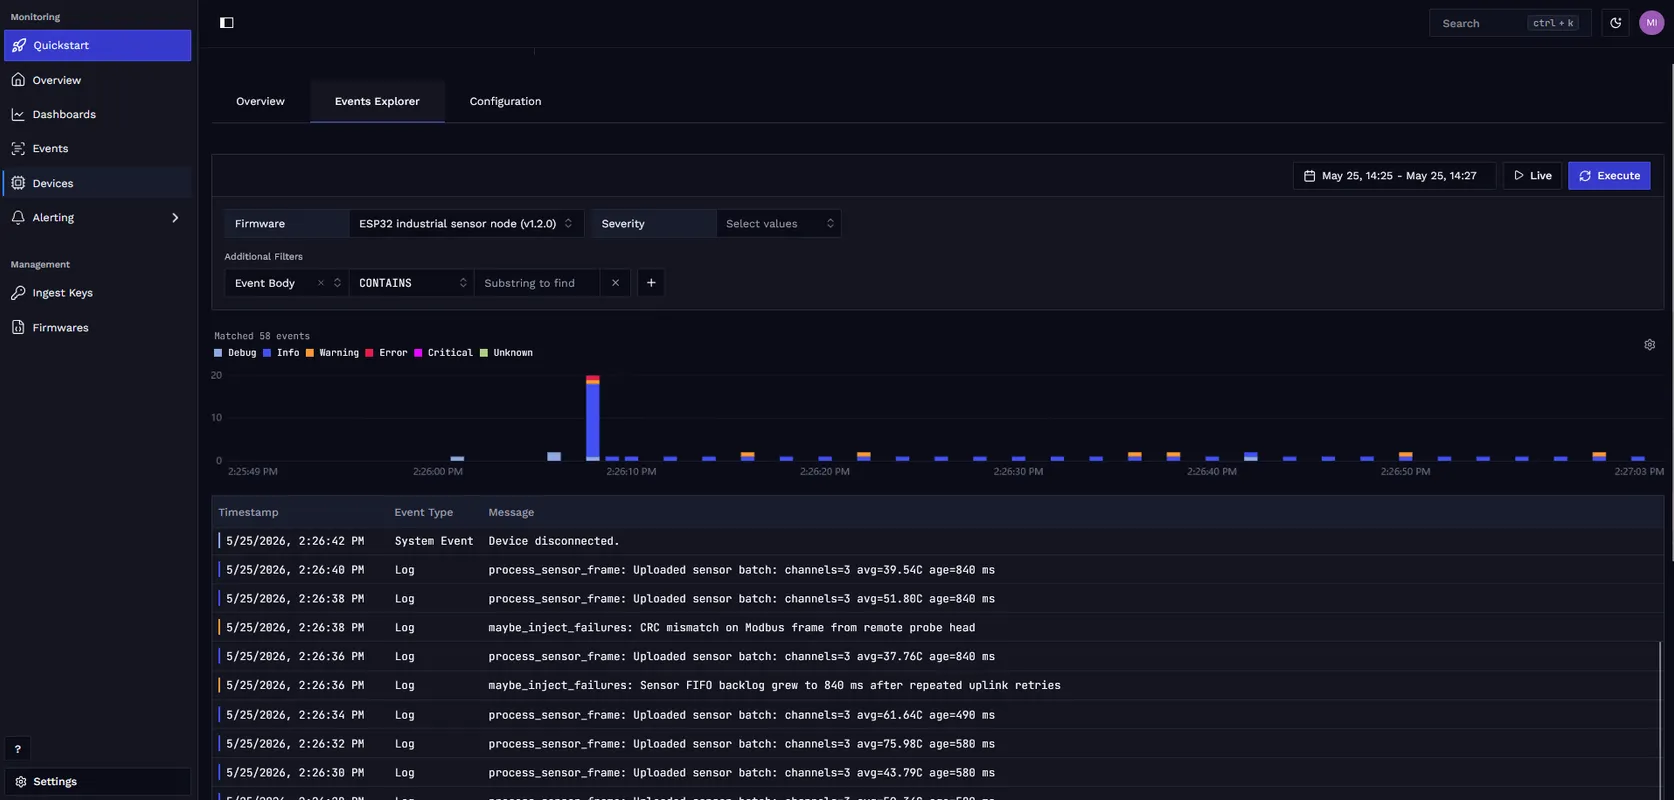Toggle Unknown severity in chart legend
The width and height of the screenshot is (1674, 800).
[506, 353]
